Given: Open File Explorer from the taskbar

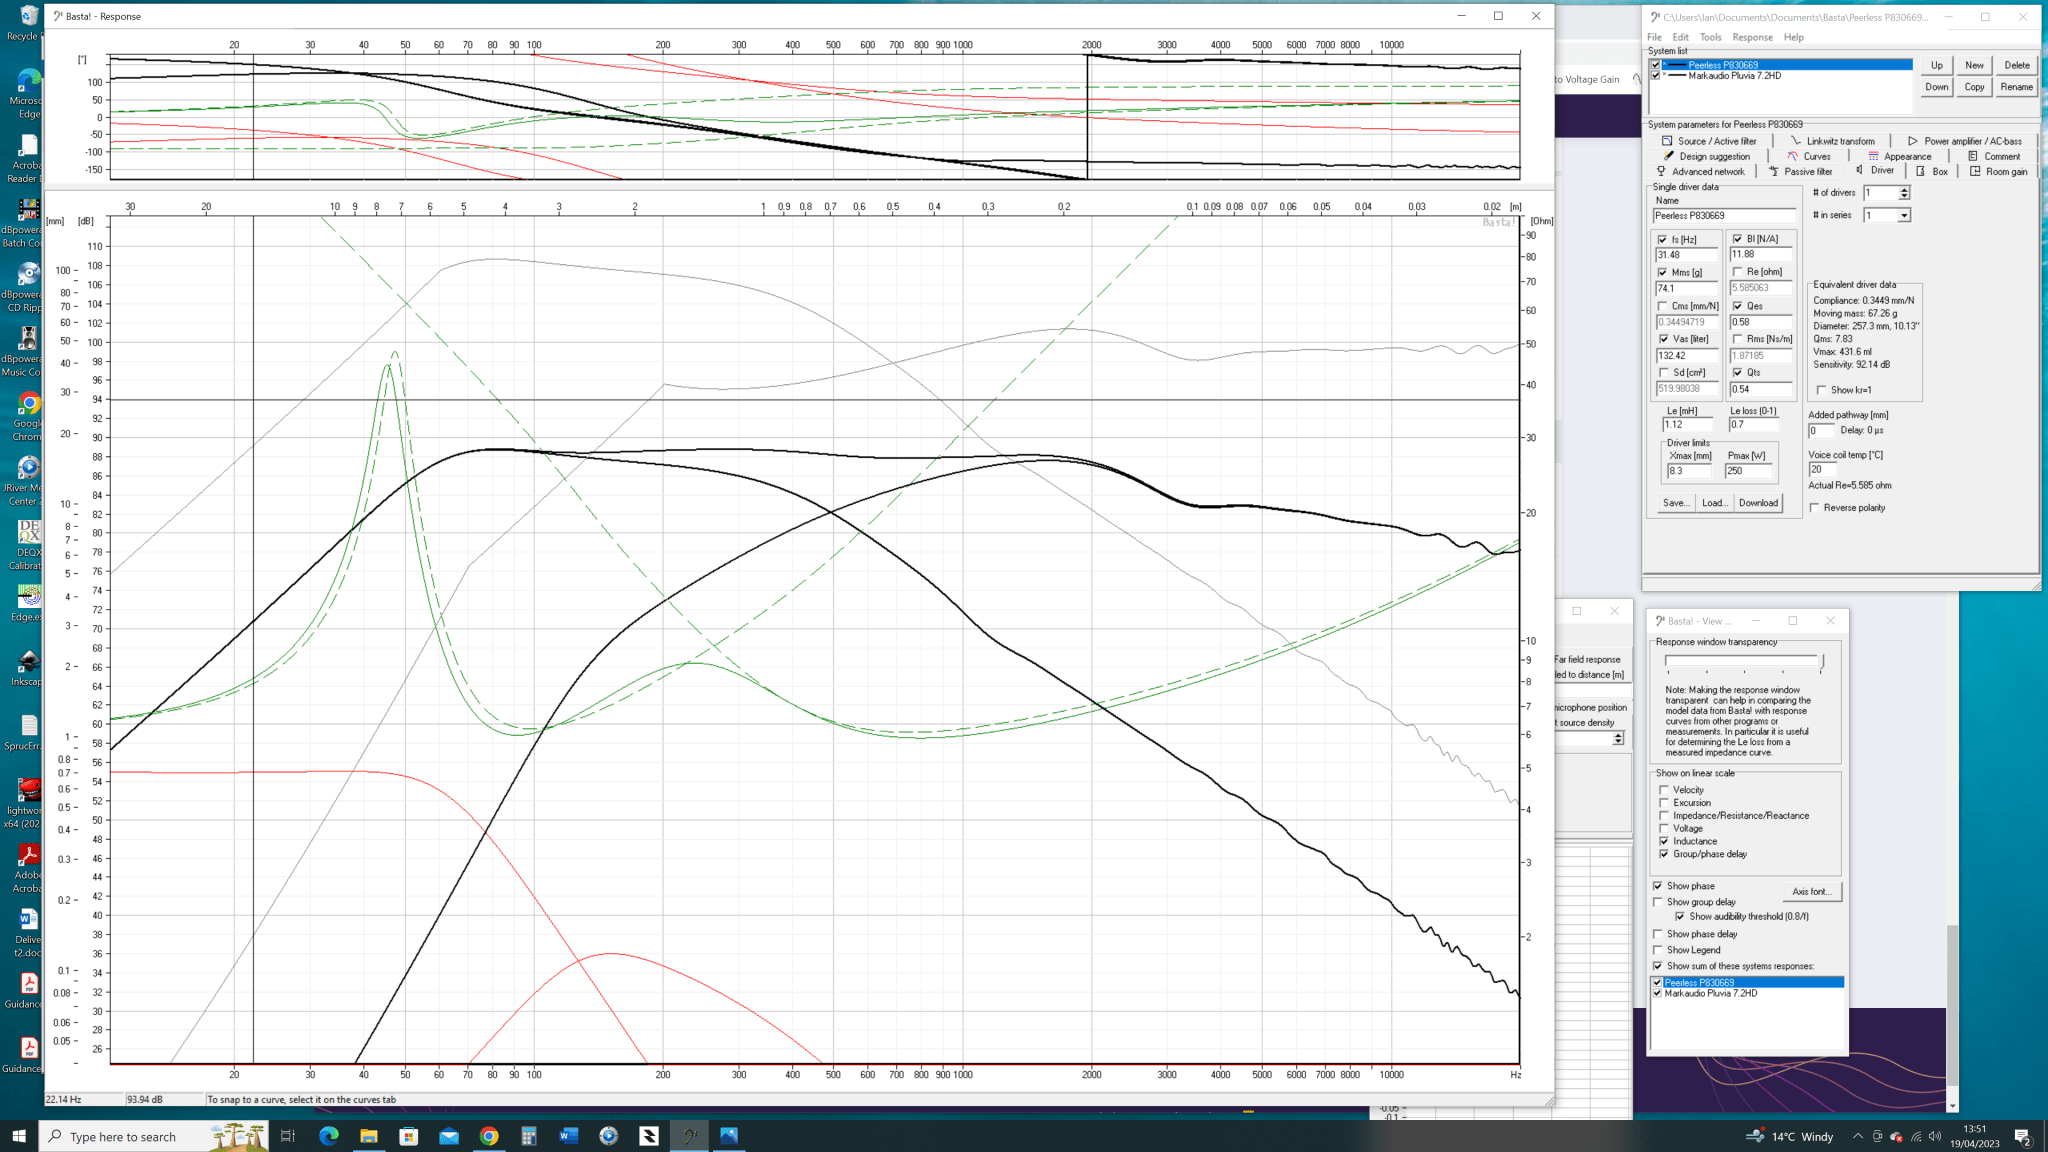Looking at the screenshot, I should 368,1136.
